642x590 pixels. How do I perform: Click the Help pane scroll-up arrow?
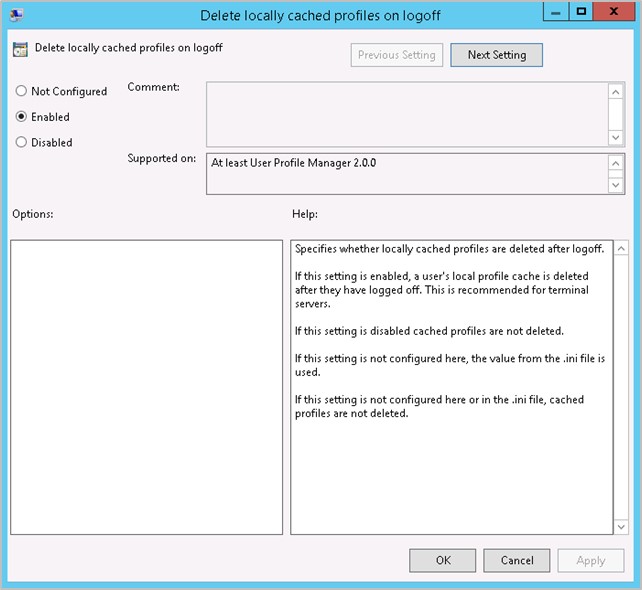click(621, 248)
